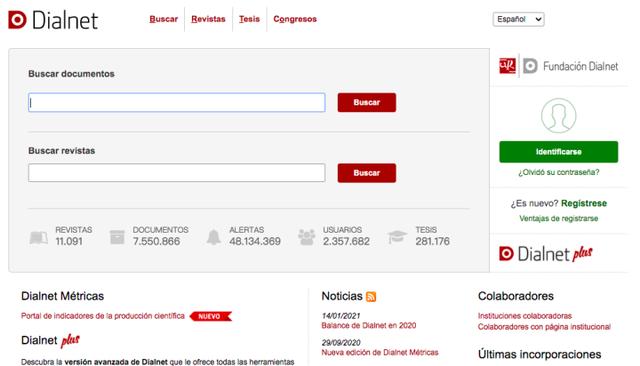Image resolution: width=640 pixels, height=366 pixels.
Task: Select the Alertas count 48.134.369
Action: pyautogui.click(x=255, y=242)
